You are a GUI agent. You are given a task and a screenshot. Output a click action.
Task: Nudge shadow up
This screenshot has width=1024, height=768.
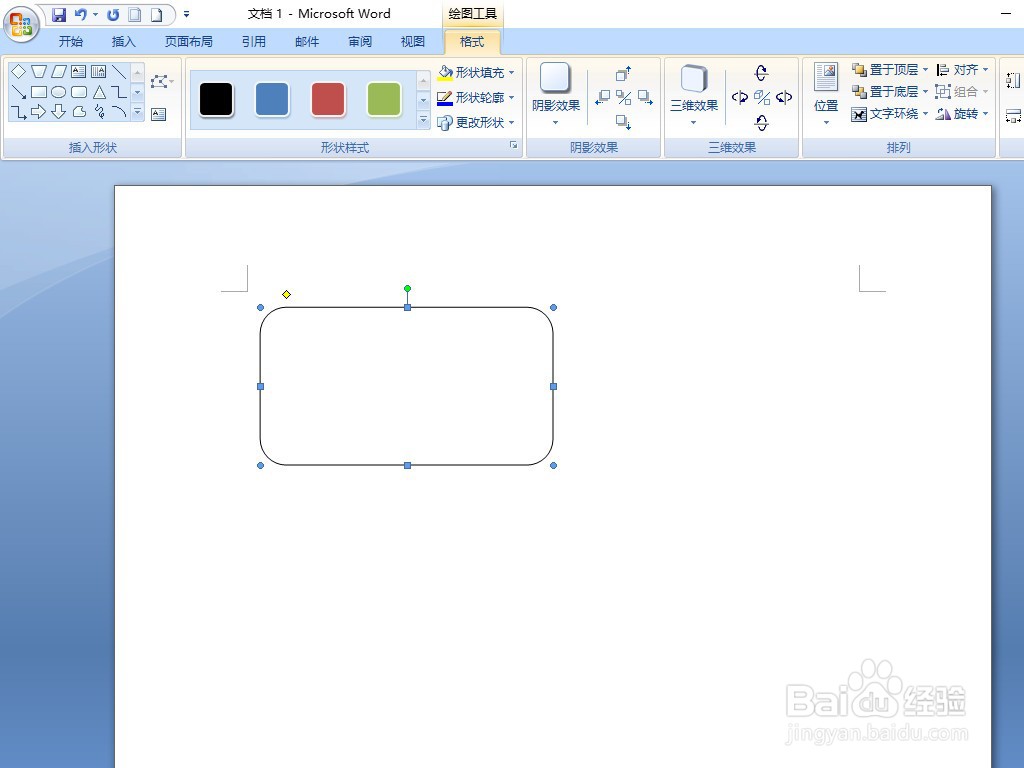624,73
